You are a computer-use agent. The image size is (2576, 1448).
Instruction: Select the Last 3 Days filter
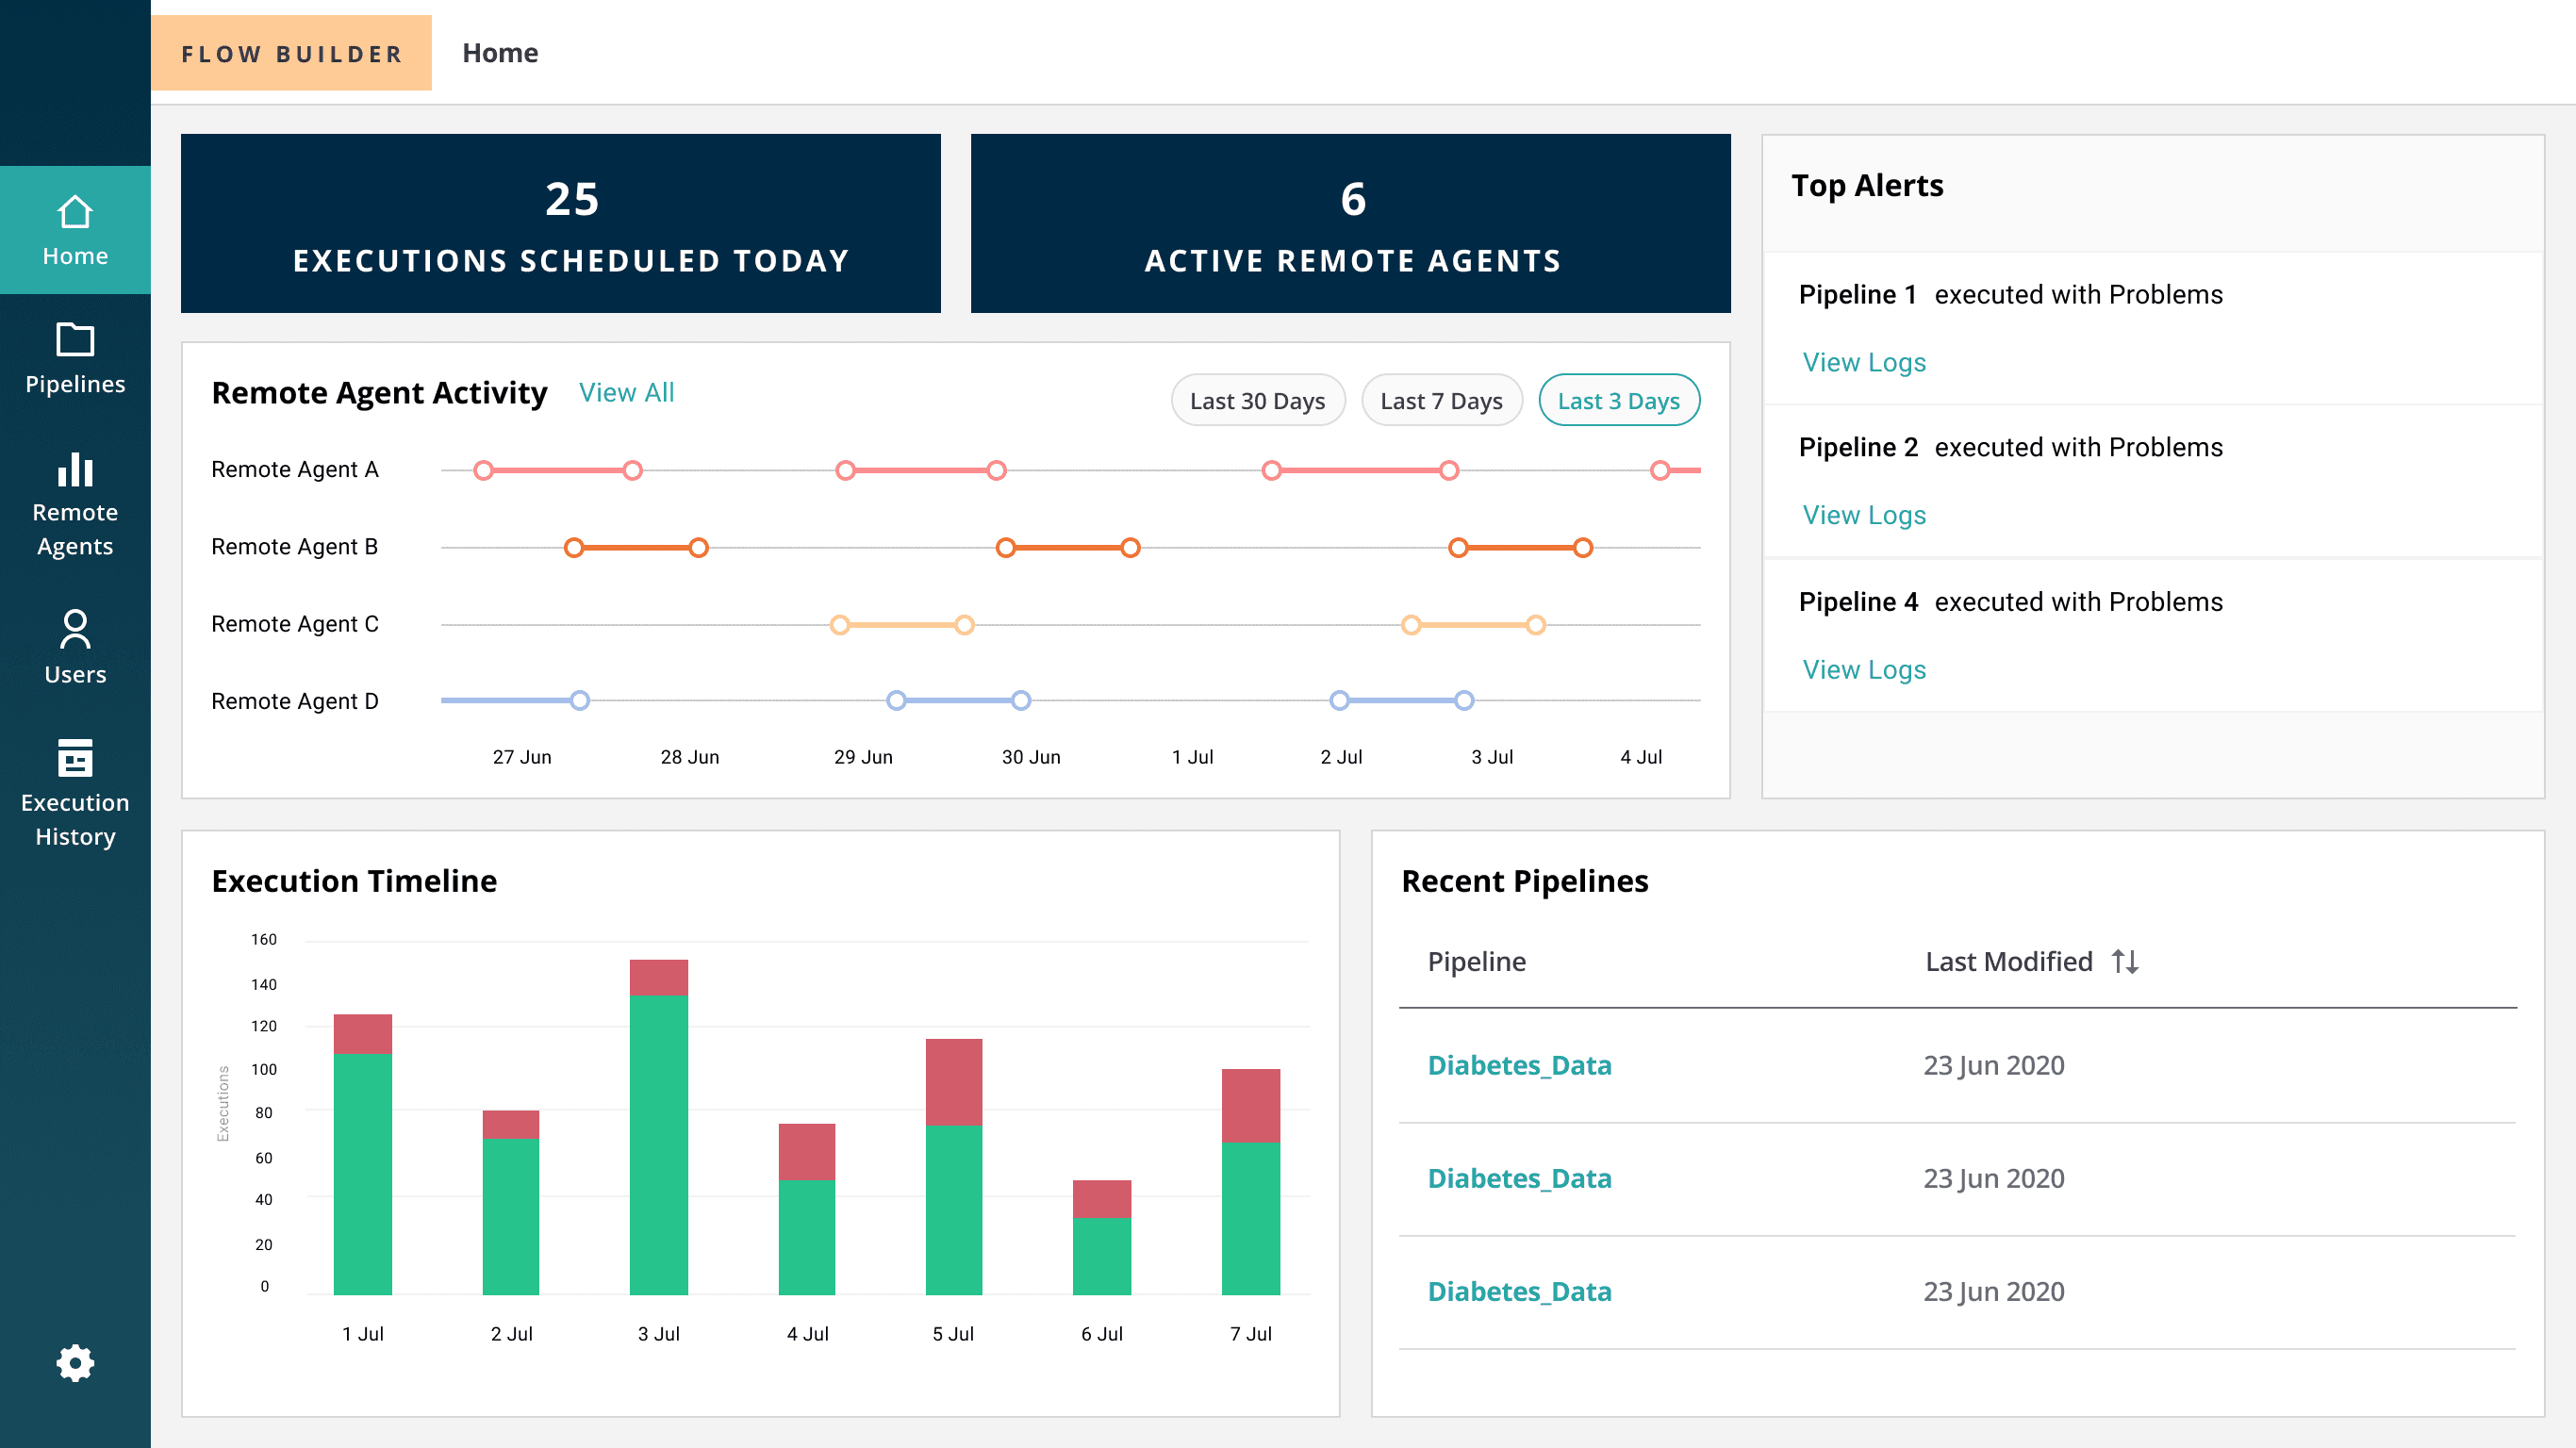(1618, 400)
